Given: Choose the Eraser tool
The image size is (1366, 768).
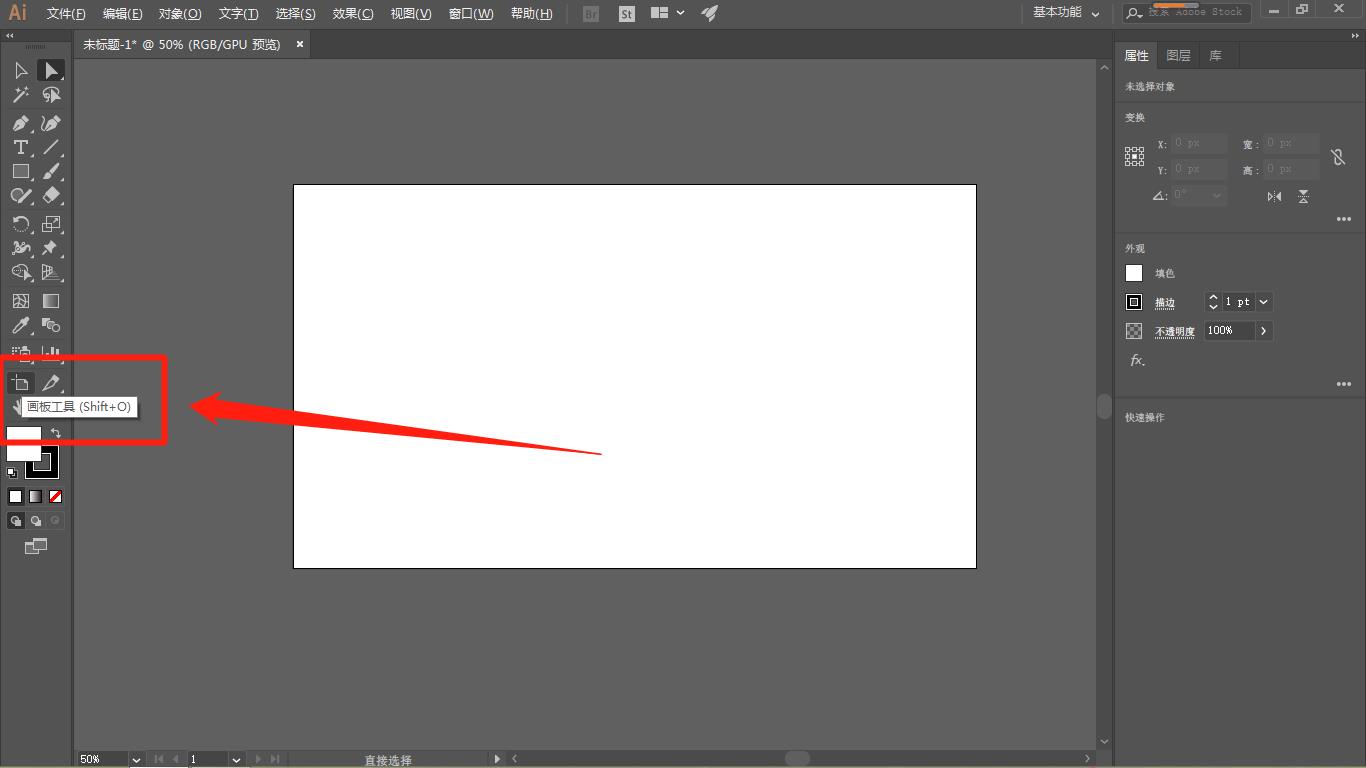Looking at the screenshot, I should 51,196.
